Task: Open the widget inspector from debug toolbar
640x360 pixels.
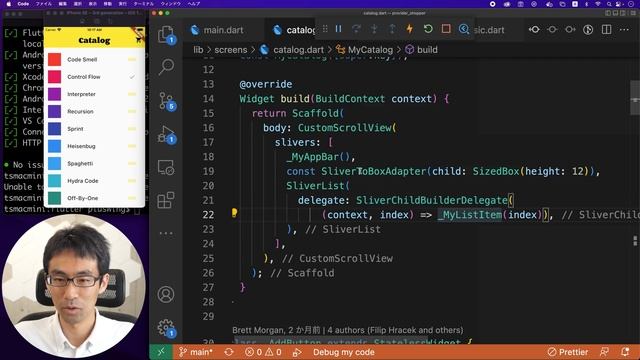Action: tap(464, 29)
